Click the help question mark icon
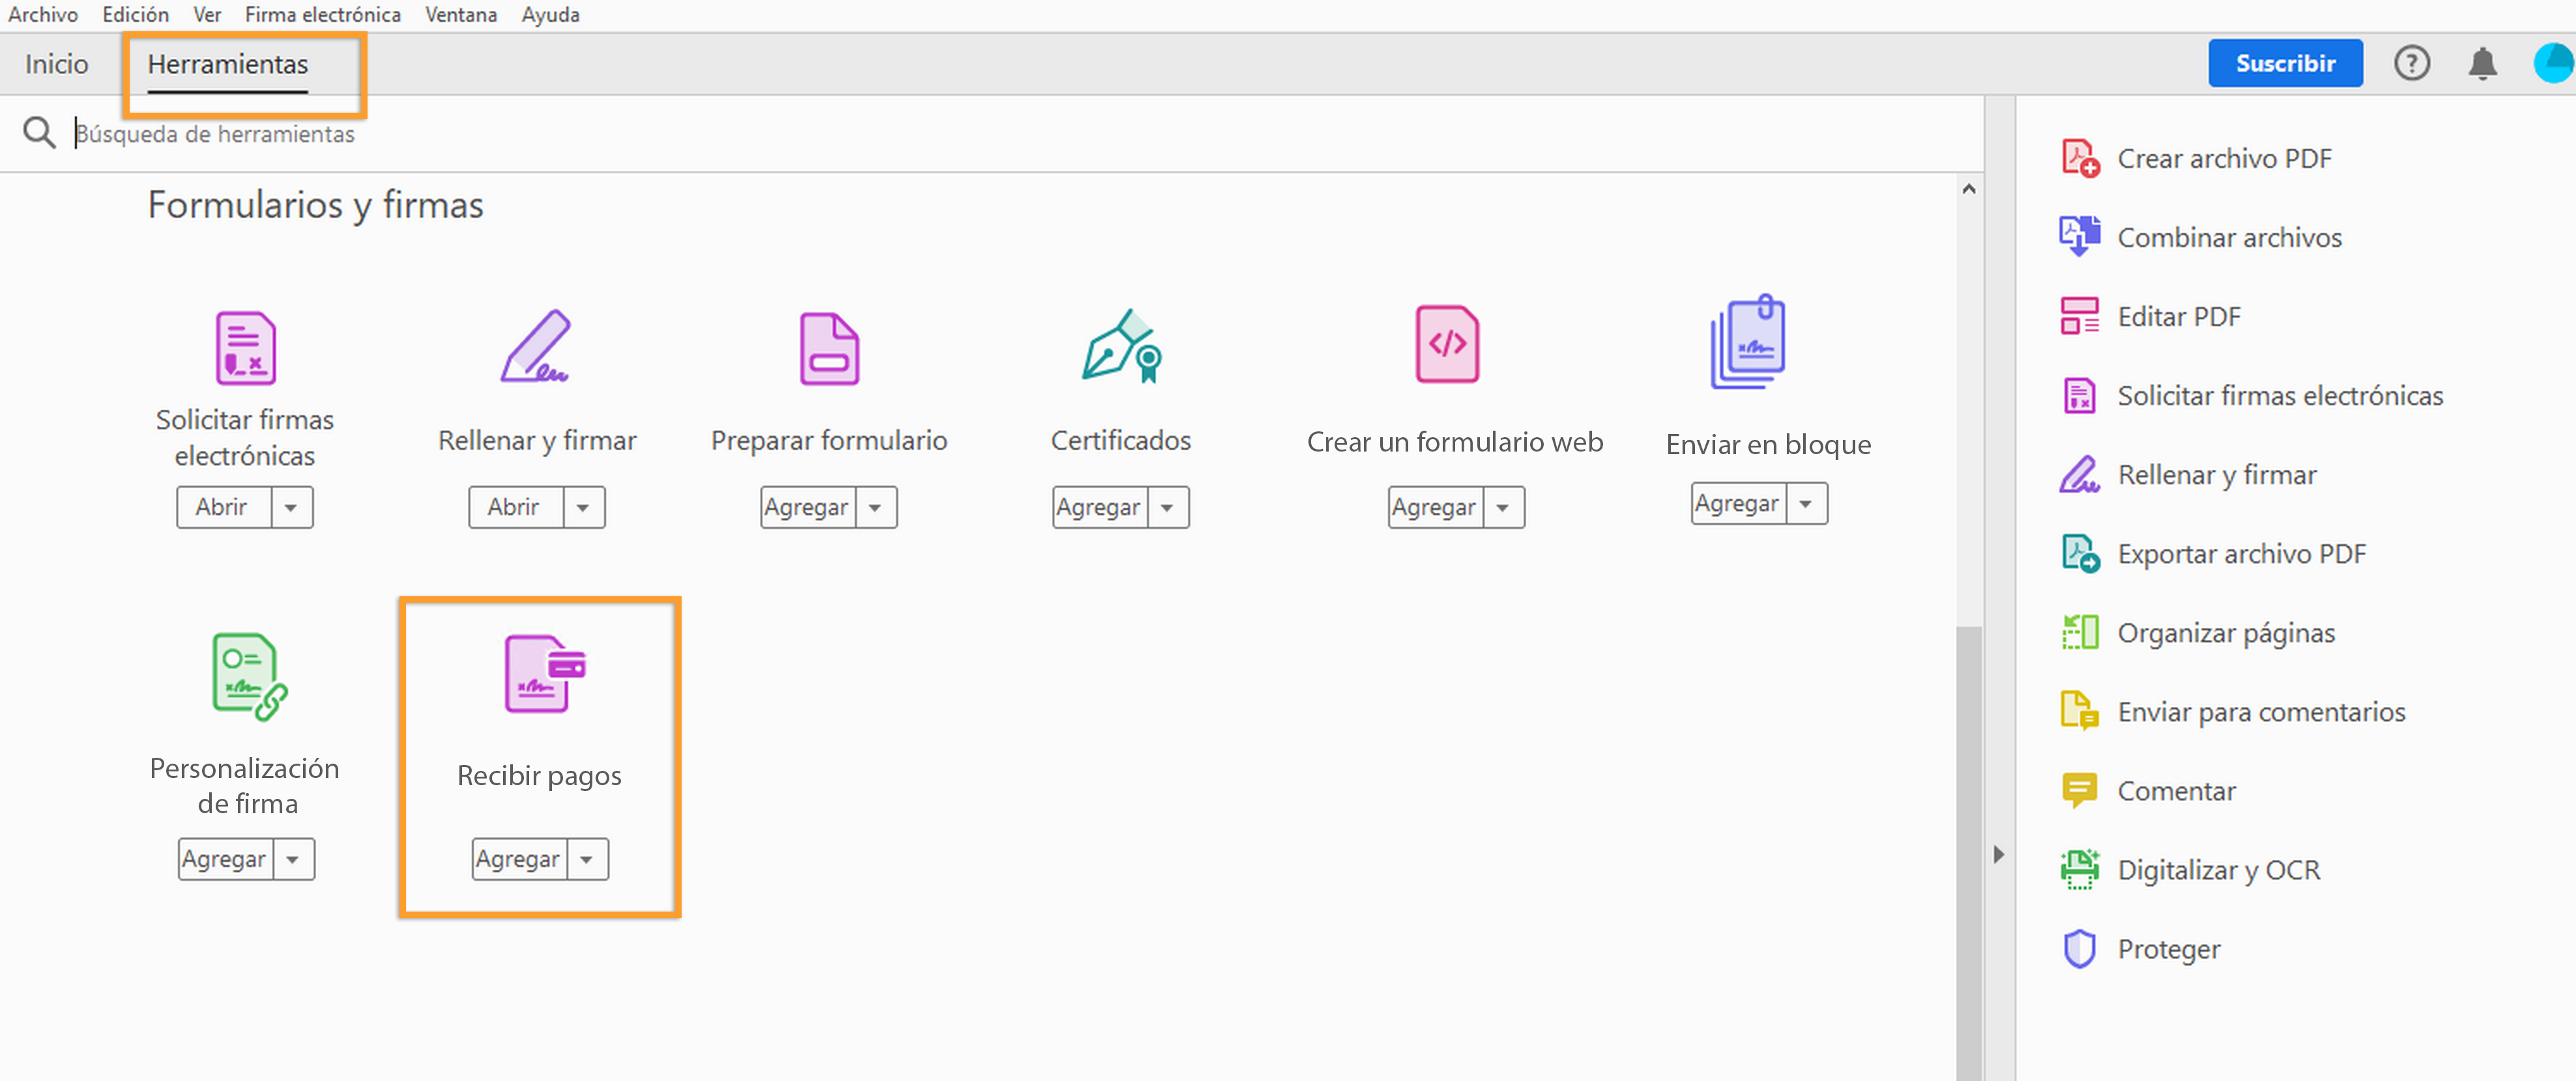This screenshot has height=1081, width=2576. tap(2411, 64)
